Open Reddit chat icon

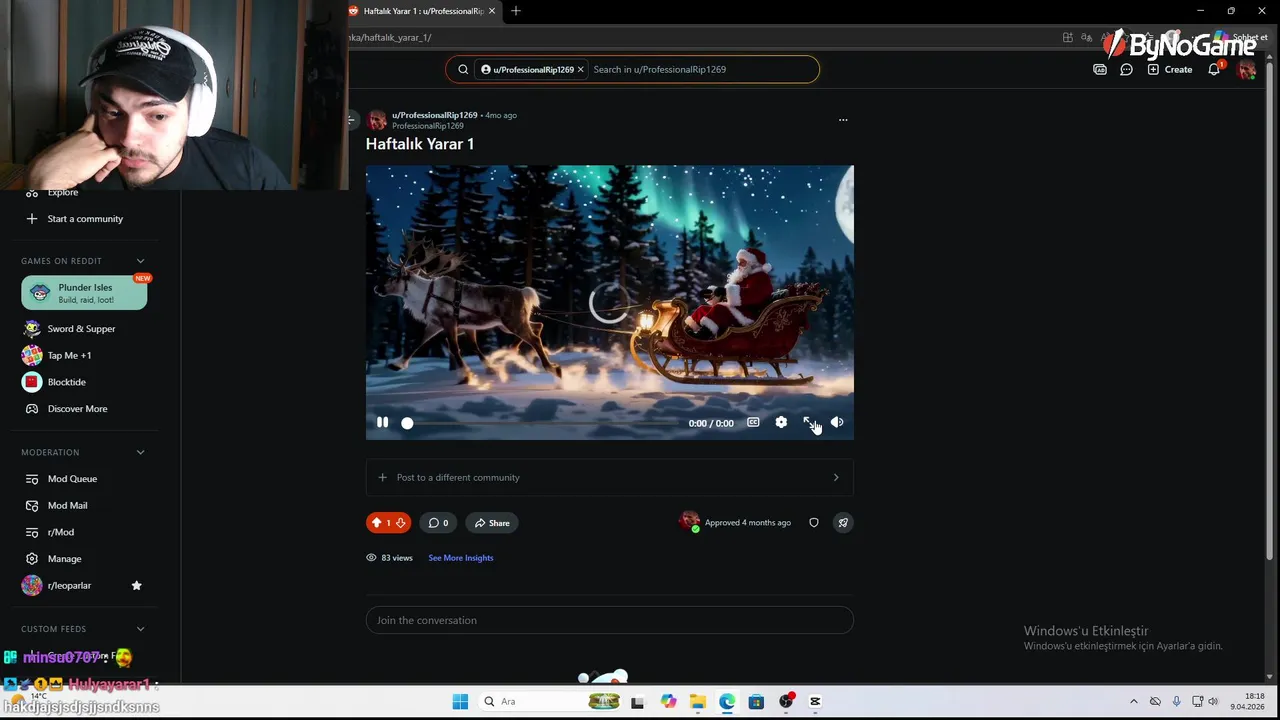click(x=1126, y=70)
